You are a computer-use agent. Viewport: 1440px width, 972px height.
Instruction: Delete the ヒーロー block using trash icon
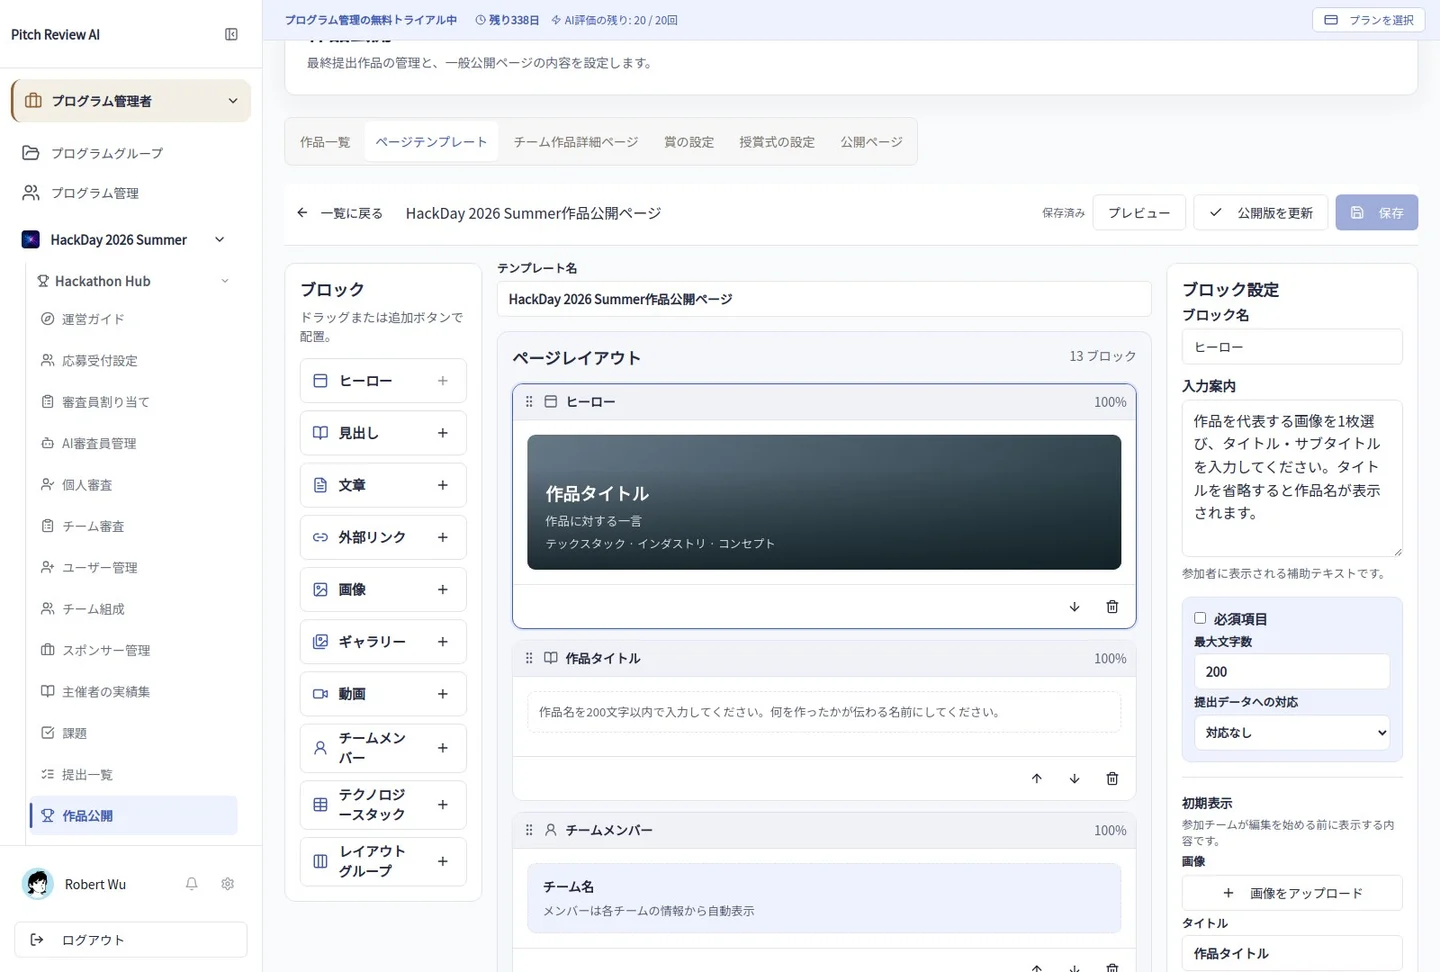tap(1112, 607)
